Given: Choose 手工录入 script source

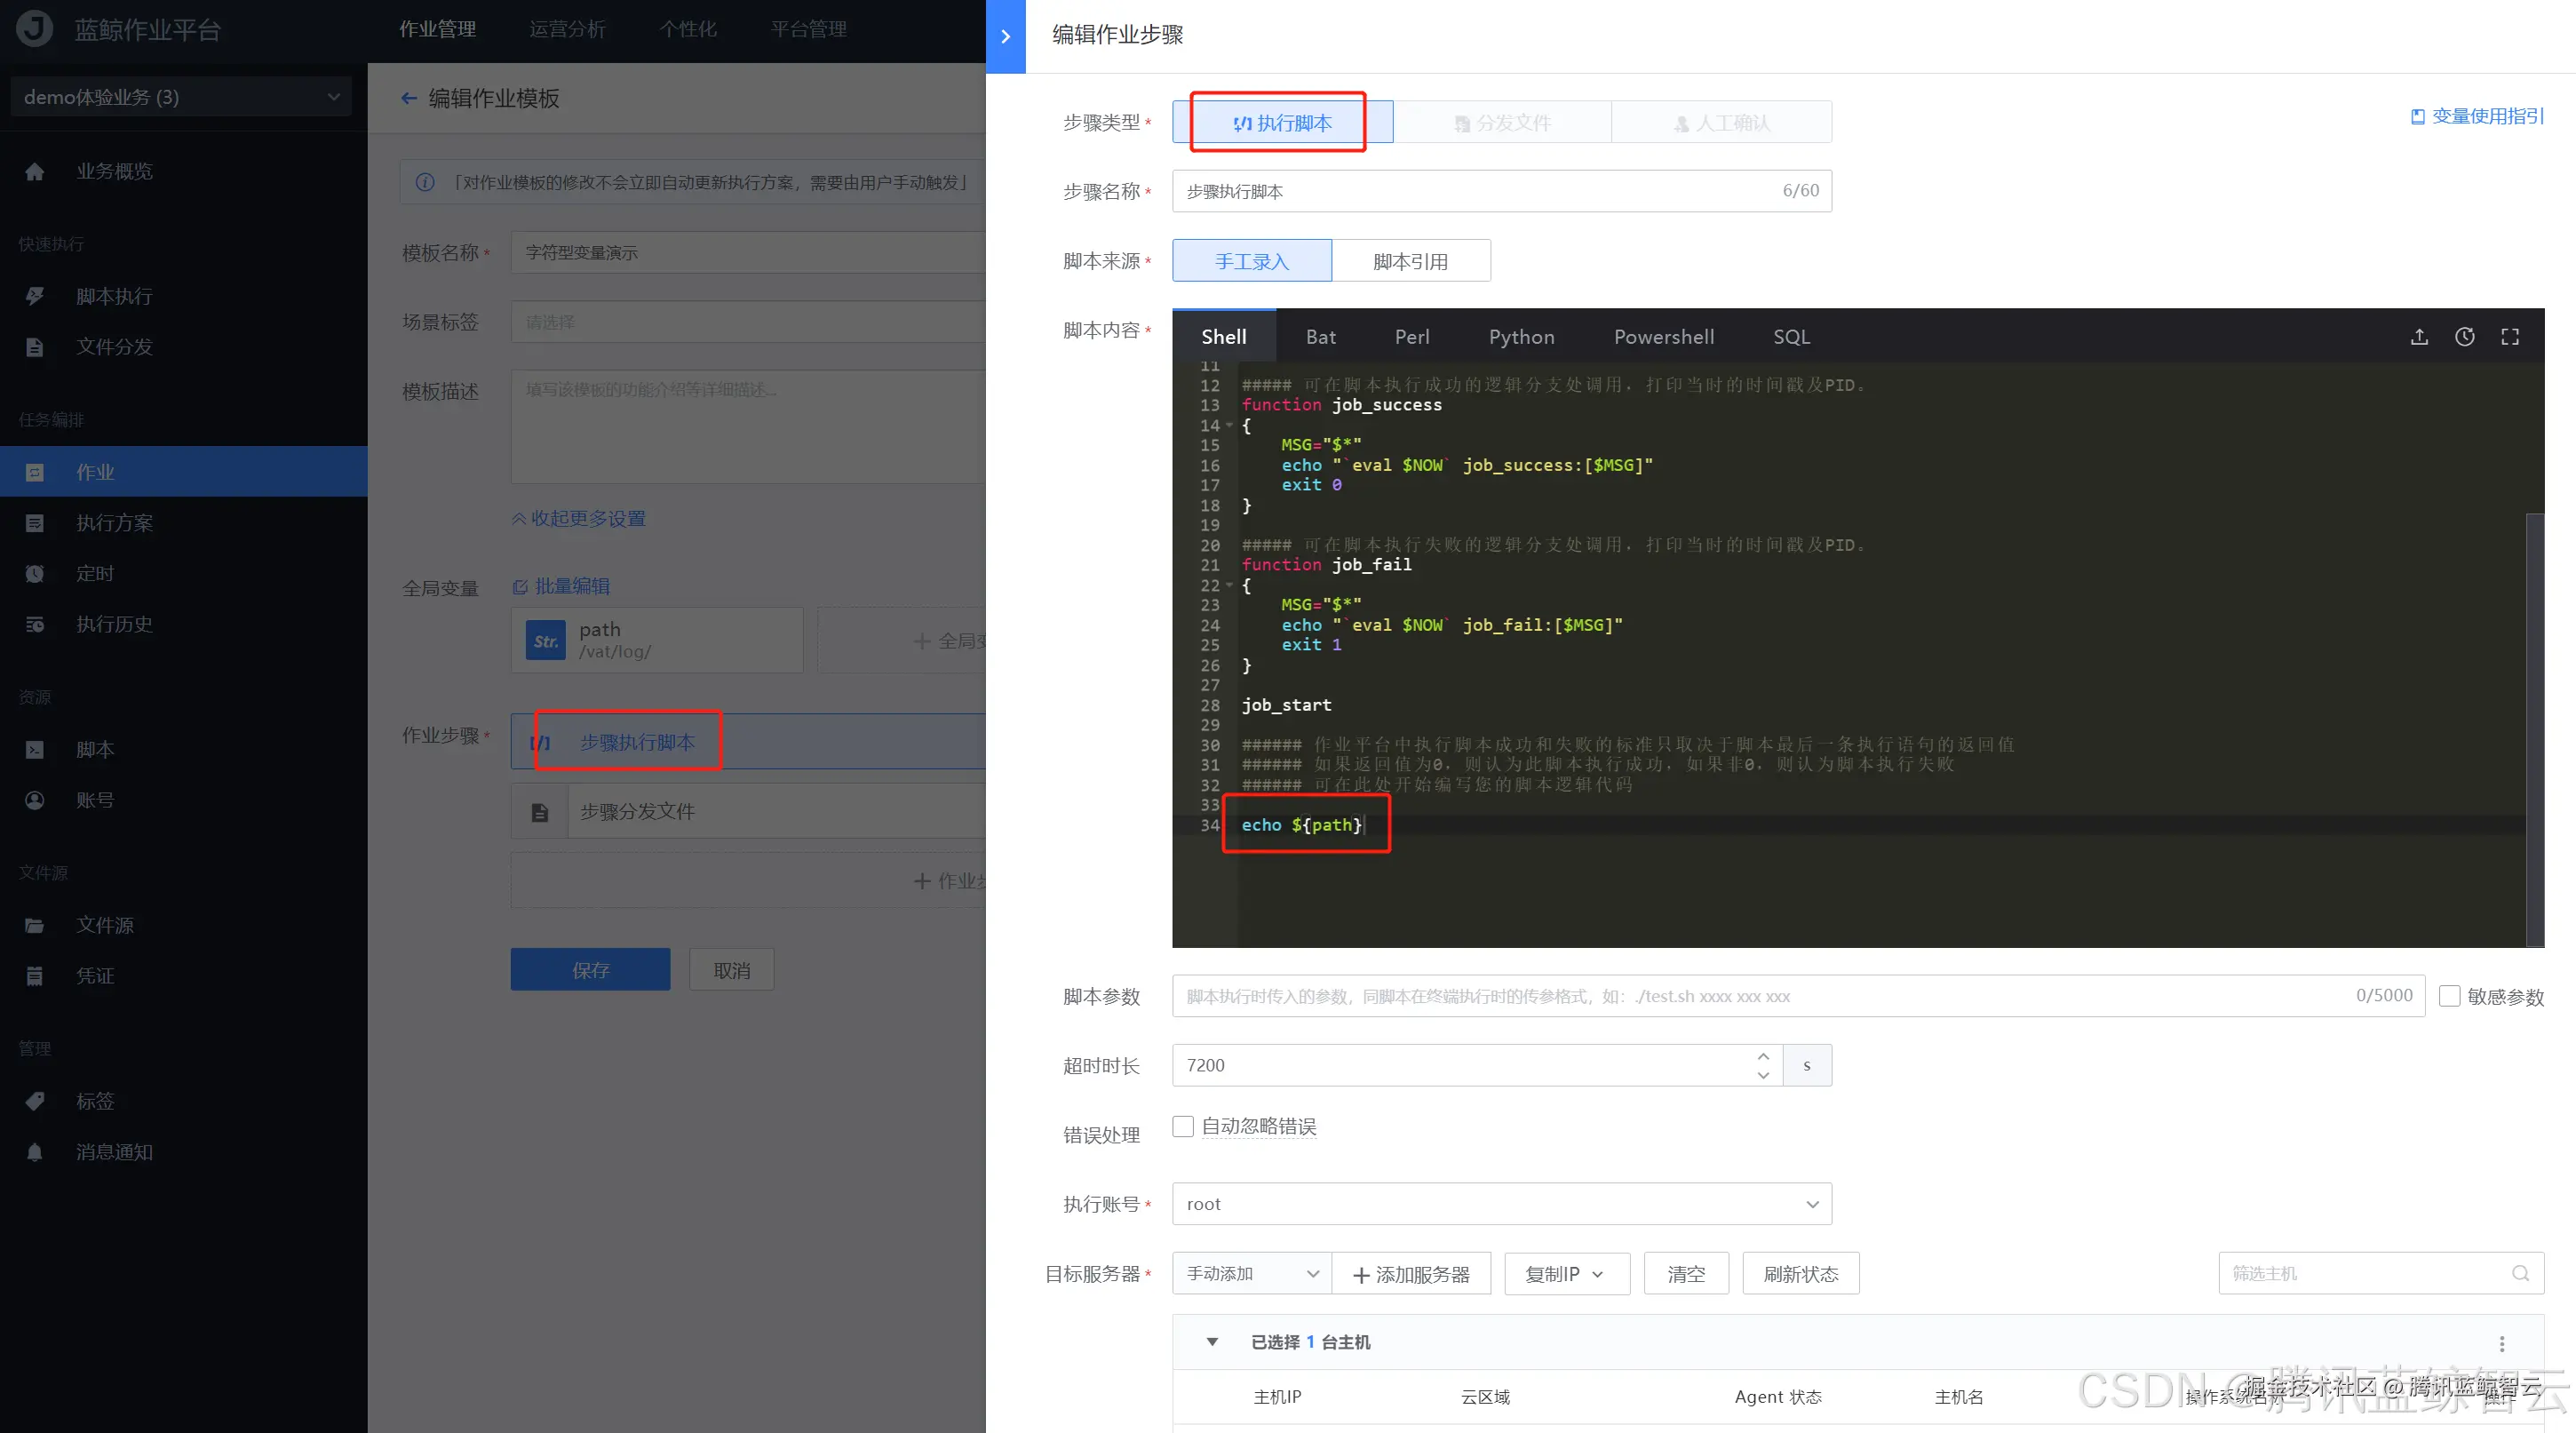Looking at the screenshot, I should pyautogui.click(x=1252, y=261).
